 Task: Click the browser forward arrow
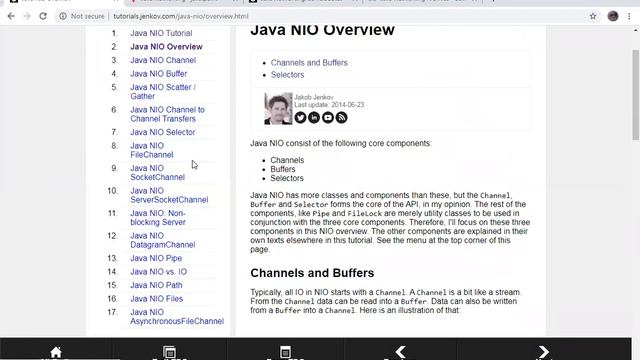[x=27, y=16]
